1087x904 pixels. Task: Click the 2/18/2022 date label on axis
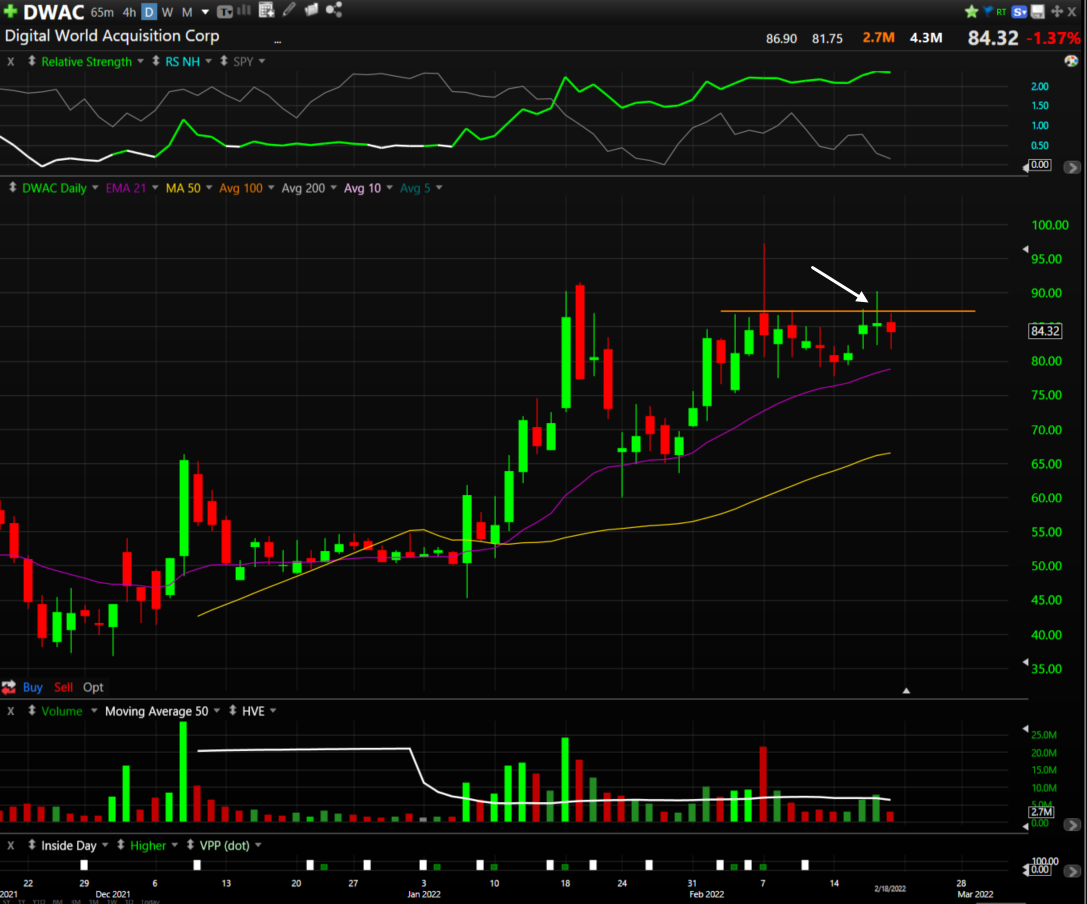click(890, 889)
